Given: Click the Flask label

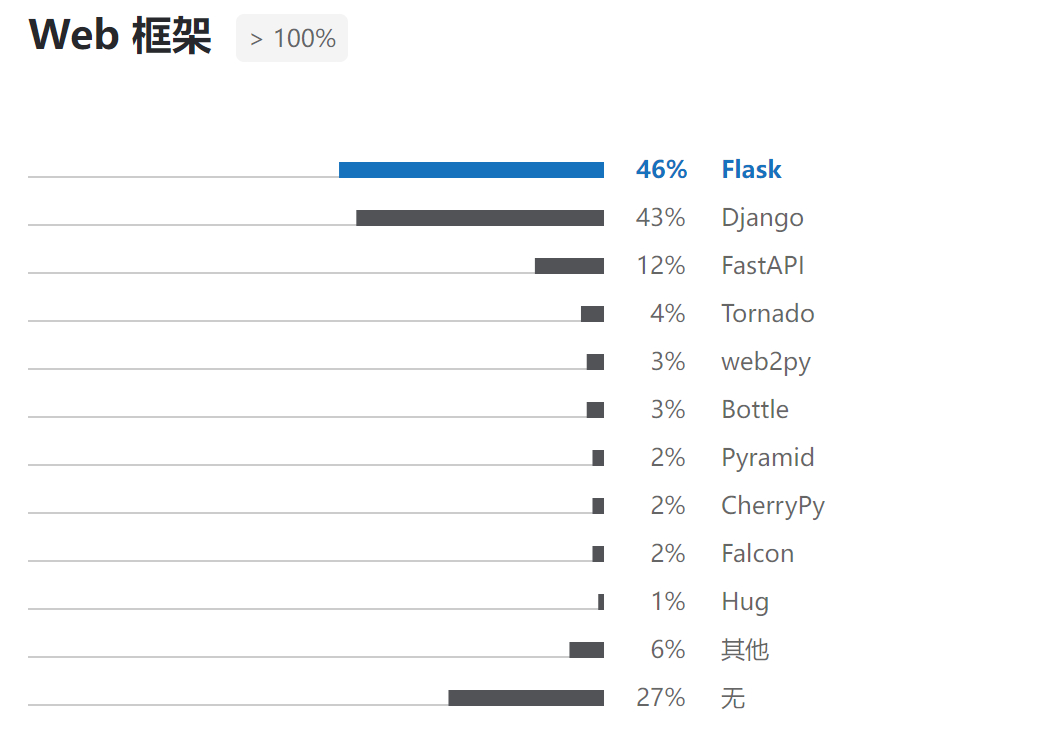Looking at the screenshot, I should coord(751,170).
